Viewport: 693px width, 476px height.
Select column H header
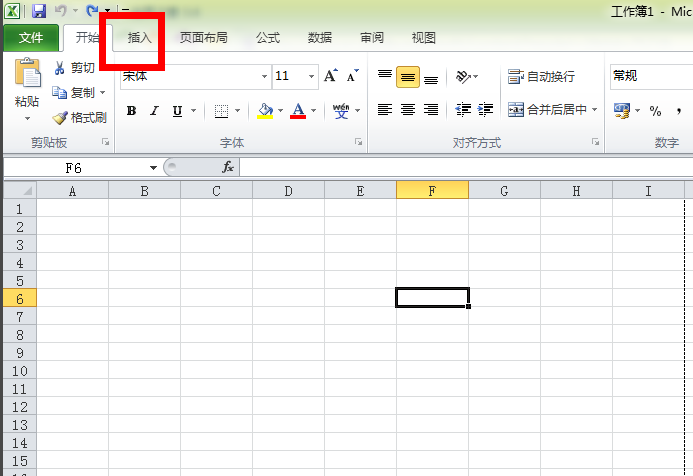coord(576,191)
